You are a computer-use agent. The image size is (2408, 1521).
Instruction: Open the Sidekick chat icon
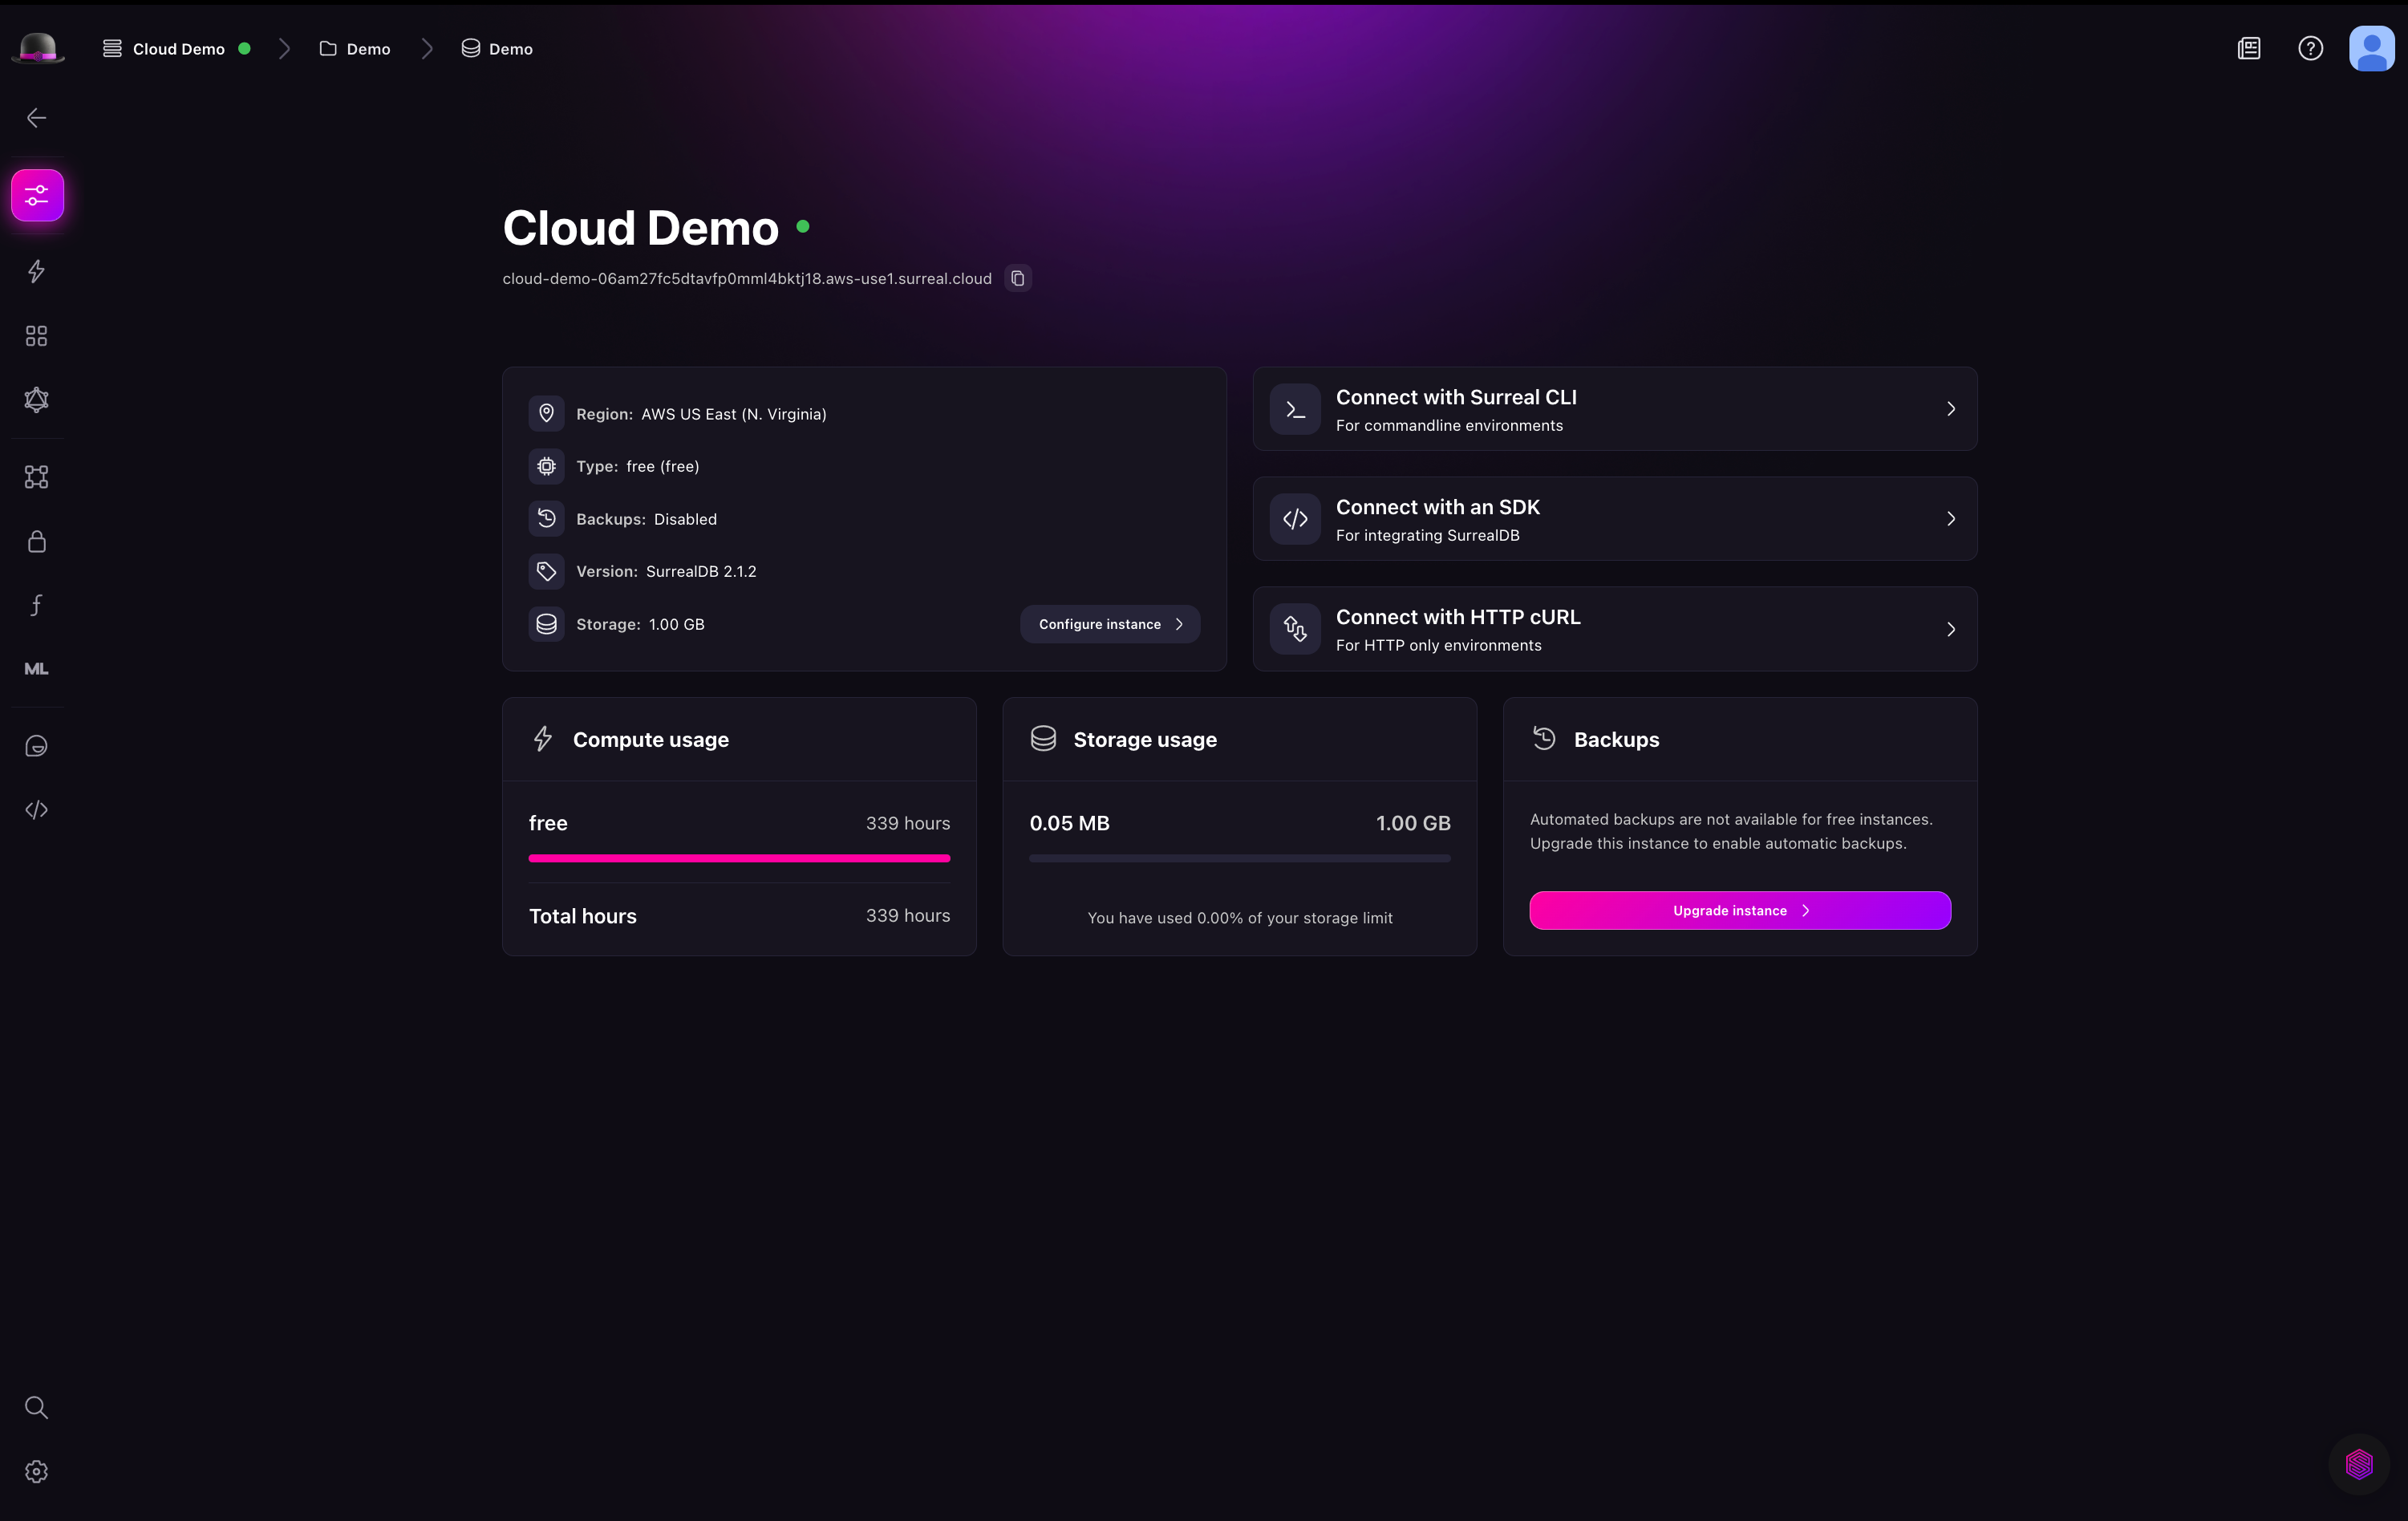pos(36,746)
